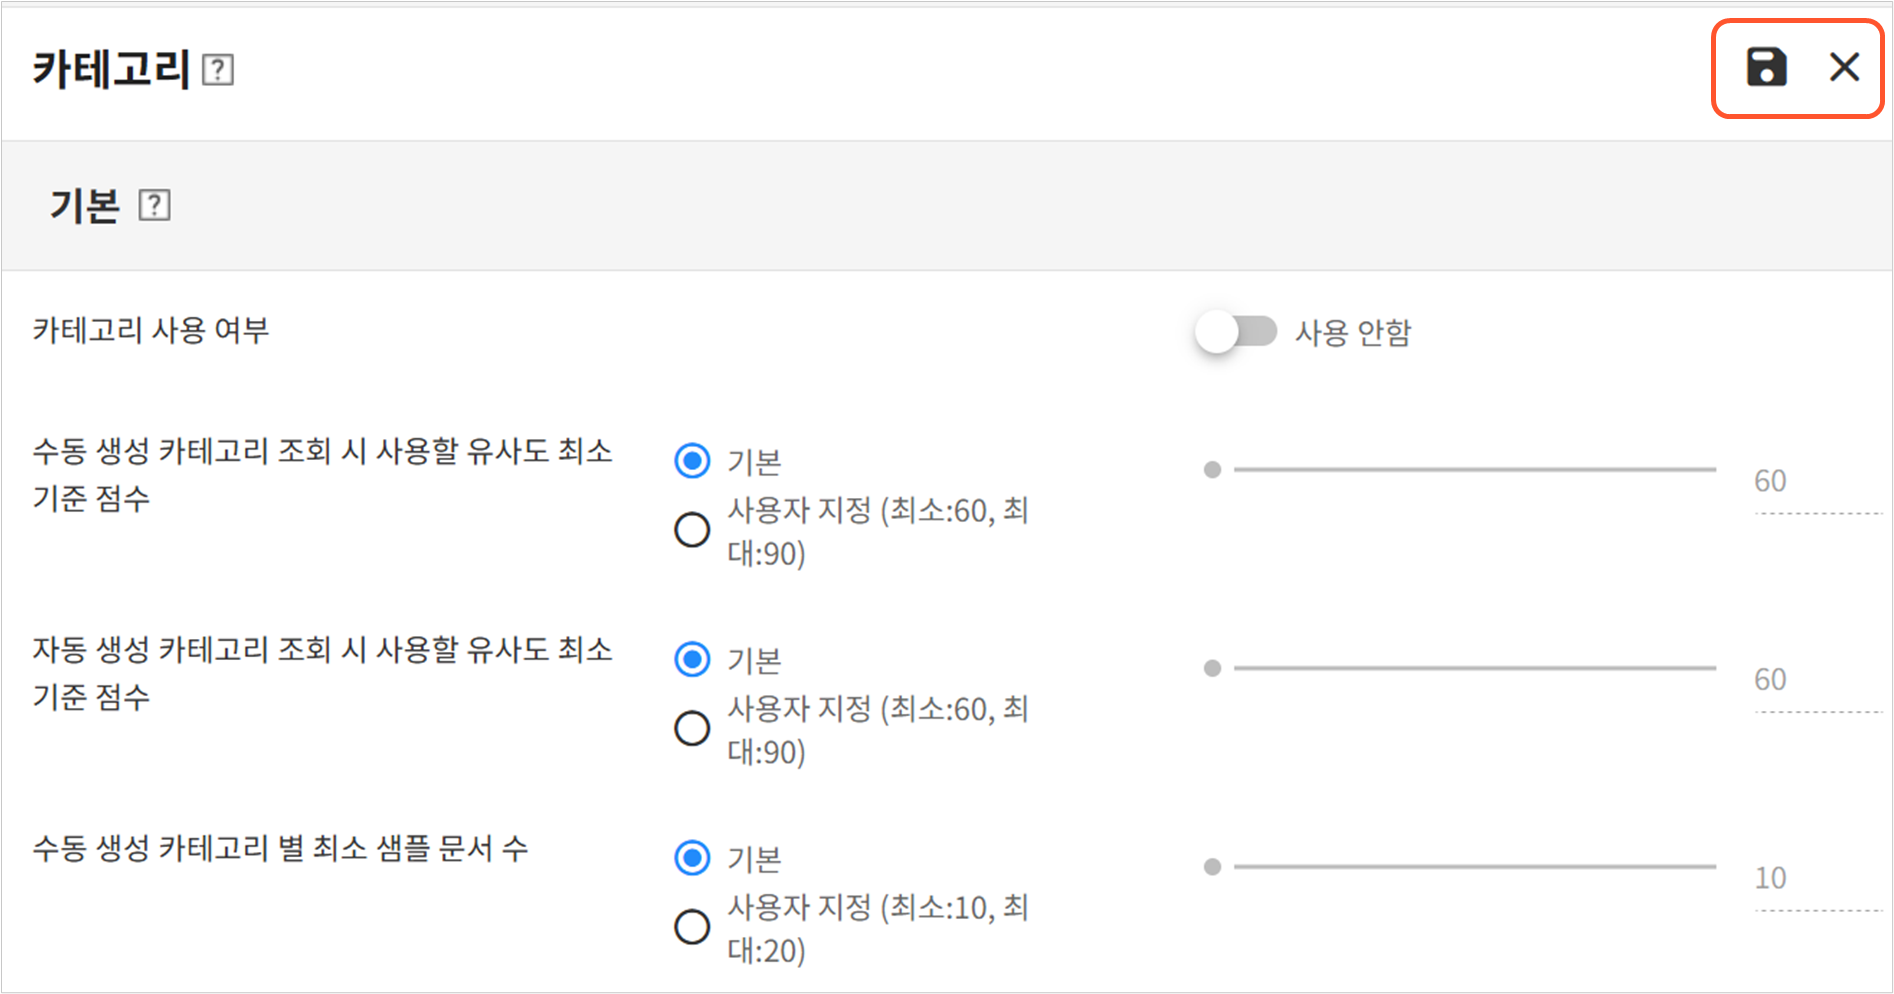Click the sample document value field showing 10
The image size is (1894, 994).
click(1815, 878)
